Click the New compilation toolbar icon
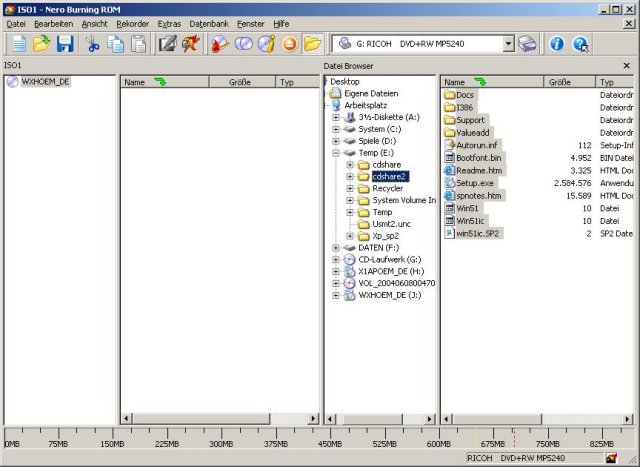640x467 pixels. point(19,44)
